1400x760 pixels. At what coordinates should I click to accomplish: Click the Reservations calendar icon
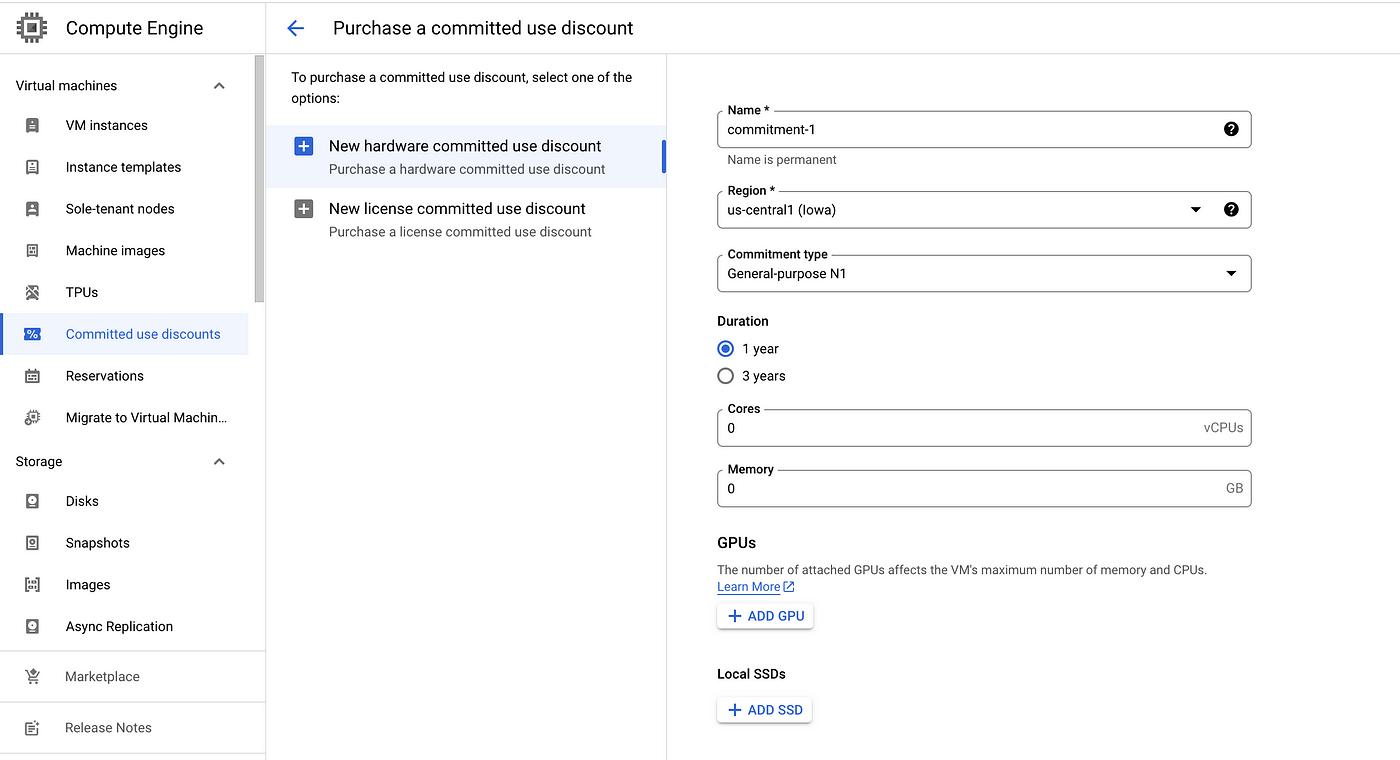pyautogui.click(x=32, y=376)
